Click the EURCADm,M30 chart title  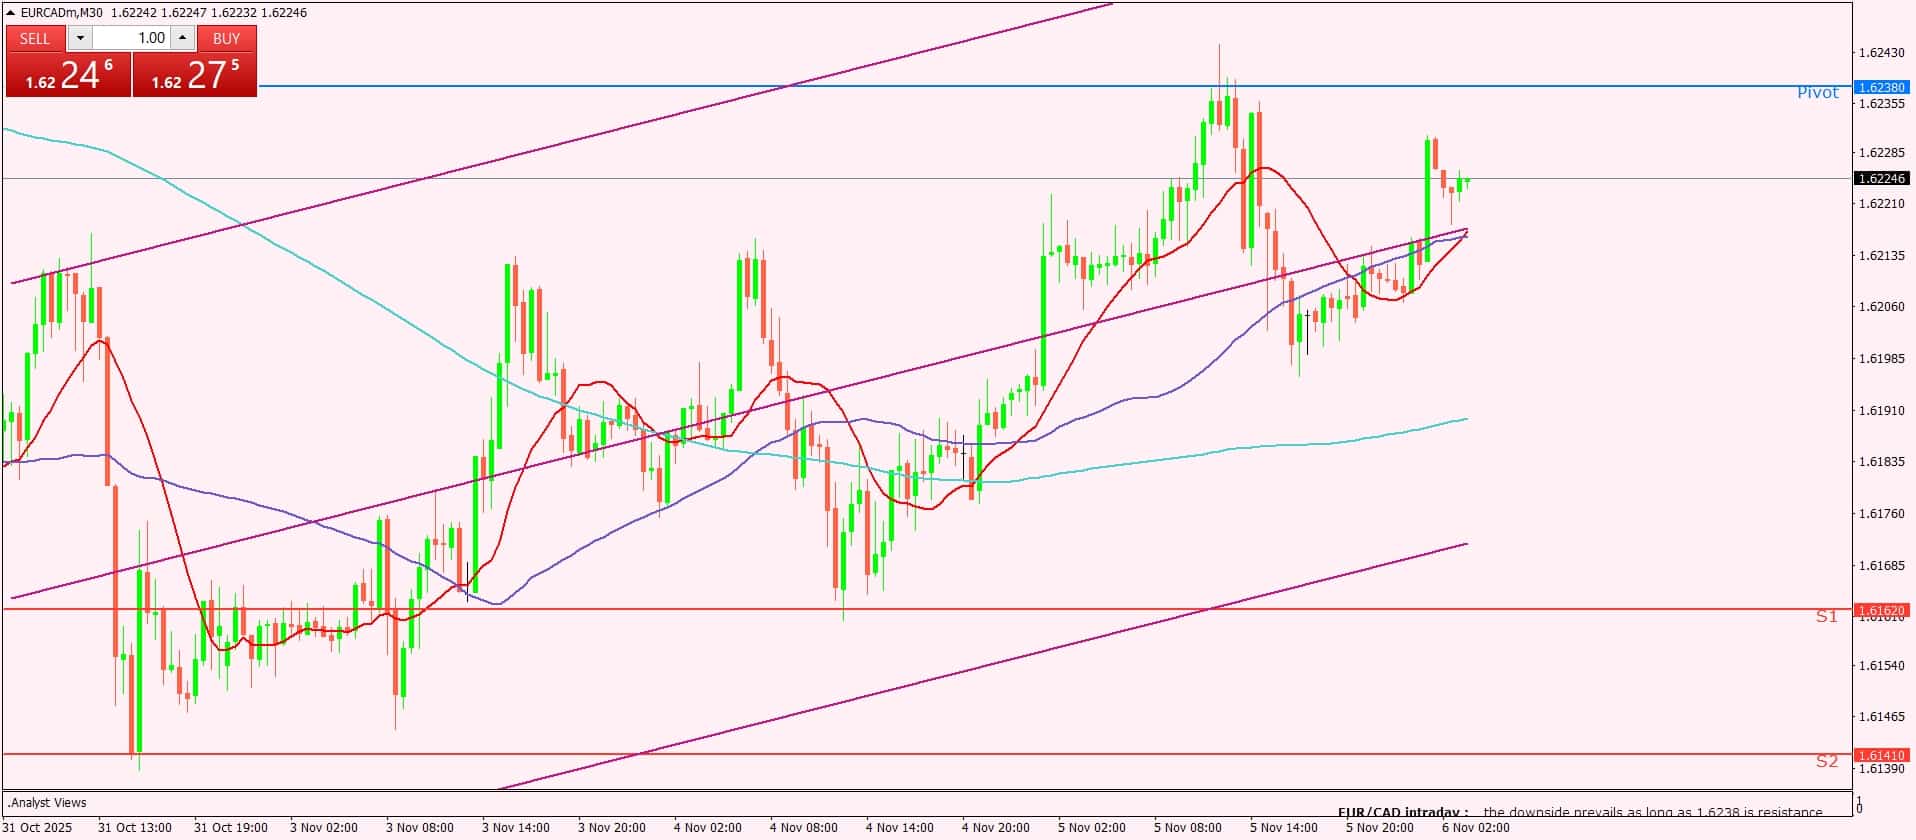(x=61, y=13)
